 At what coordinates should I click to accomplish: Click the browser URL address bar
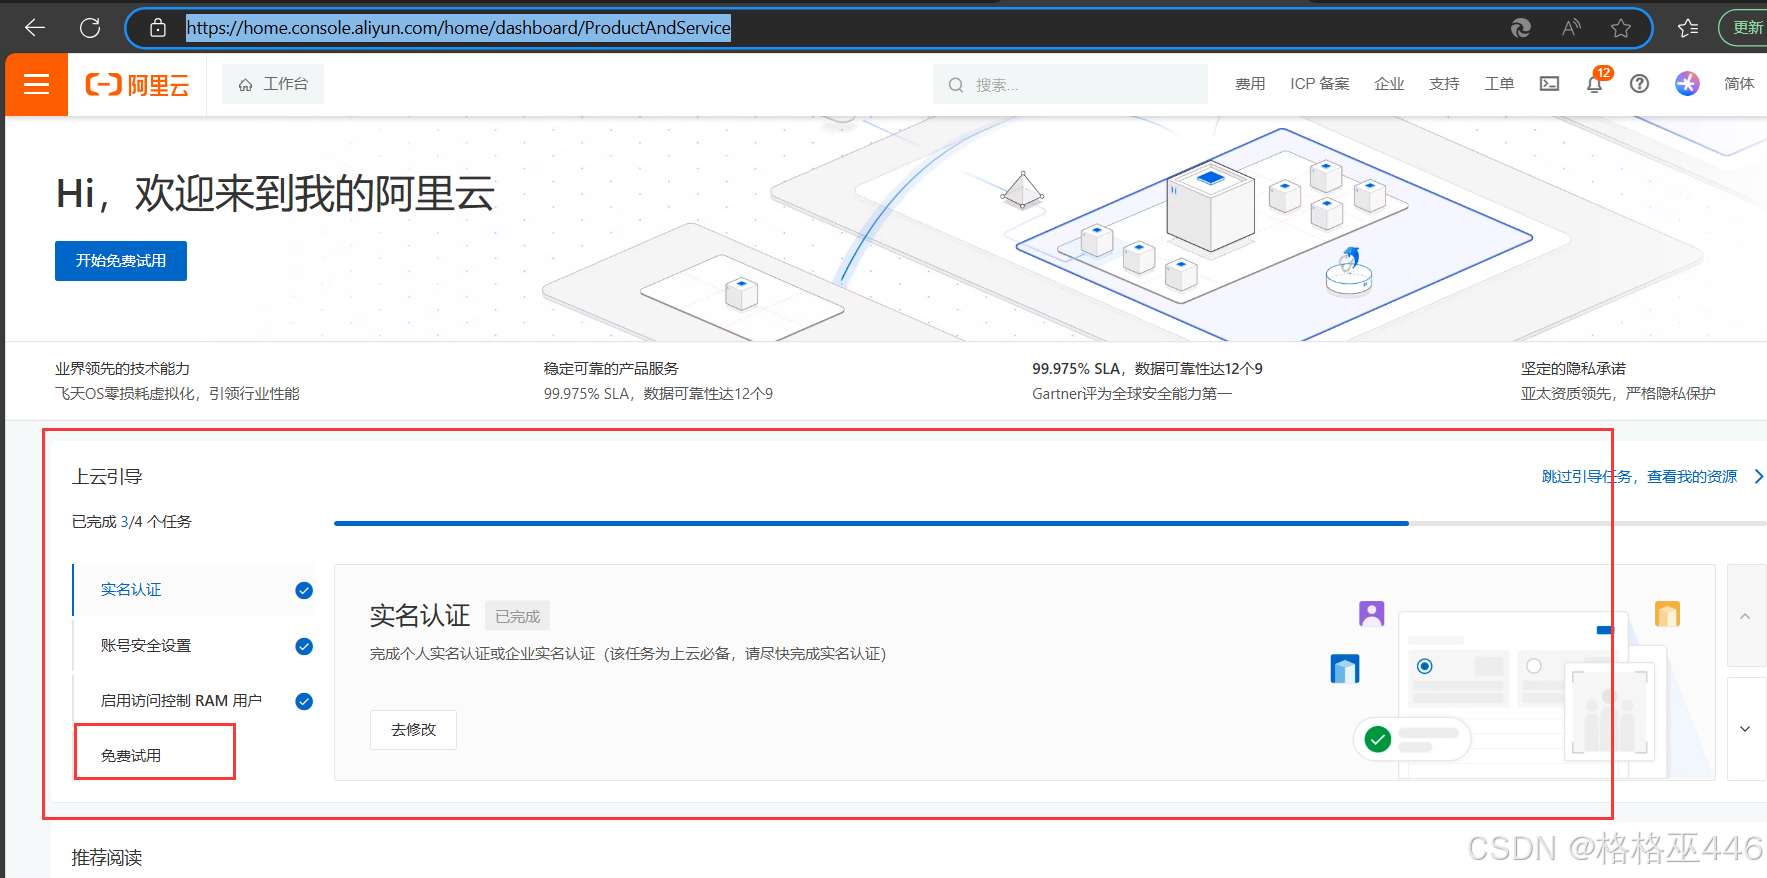(888, 28)
